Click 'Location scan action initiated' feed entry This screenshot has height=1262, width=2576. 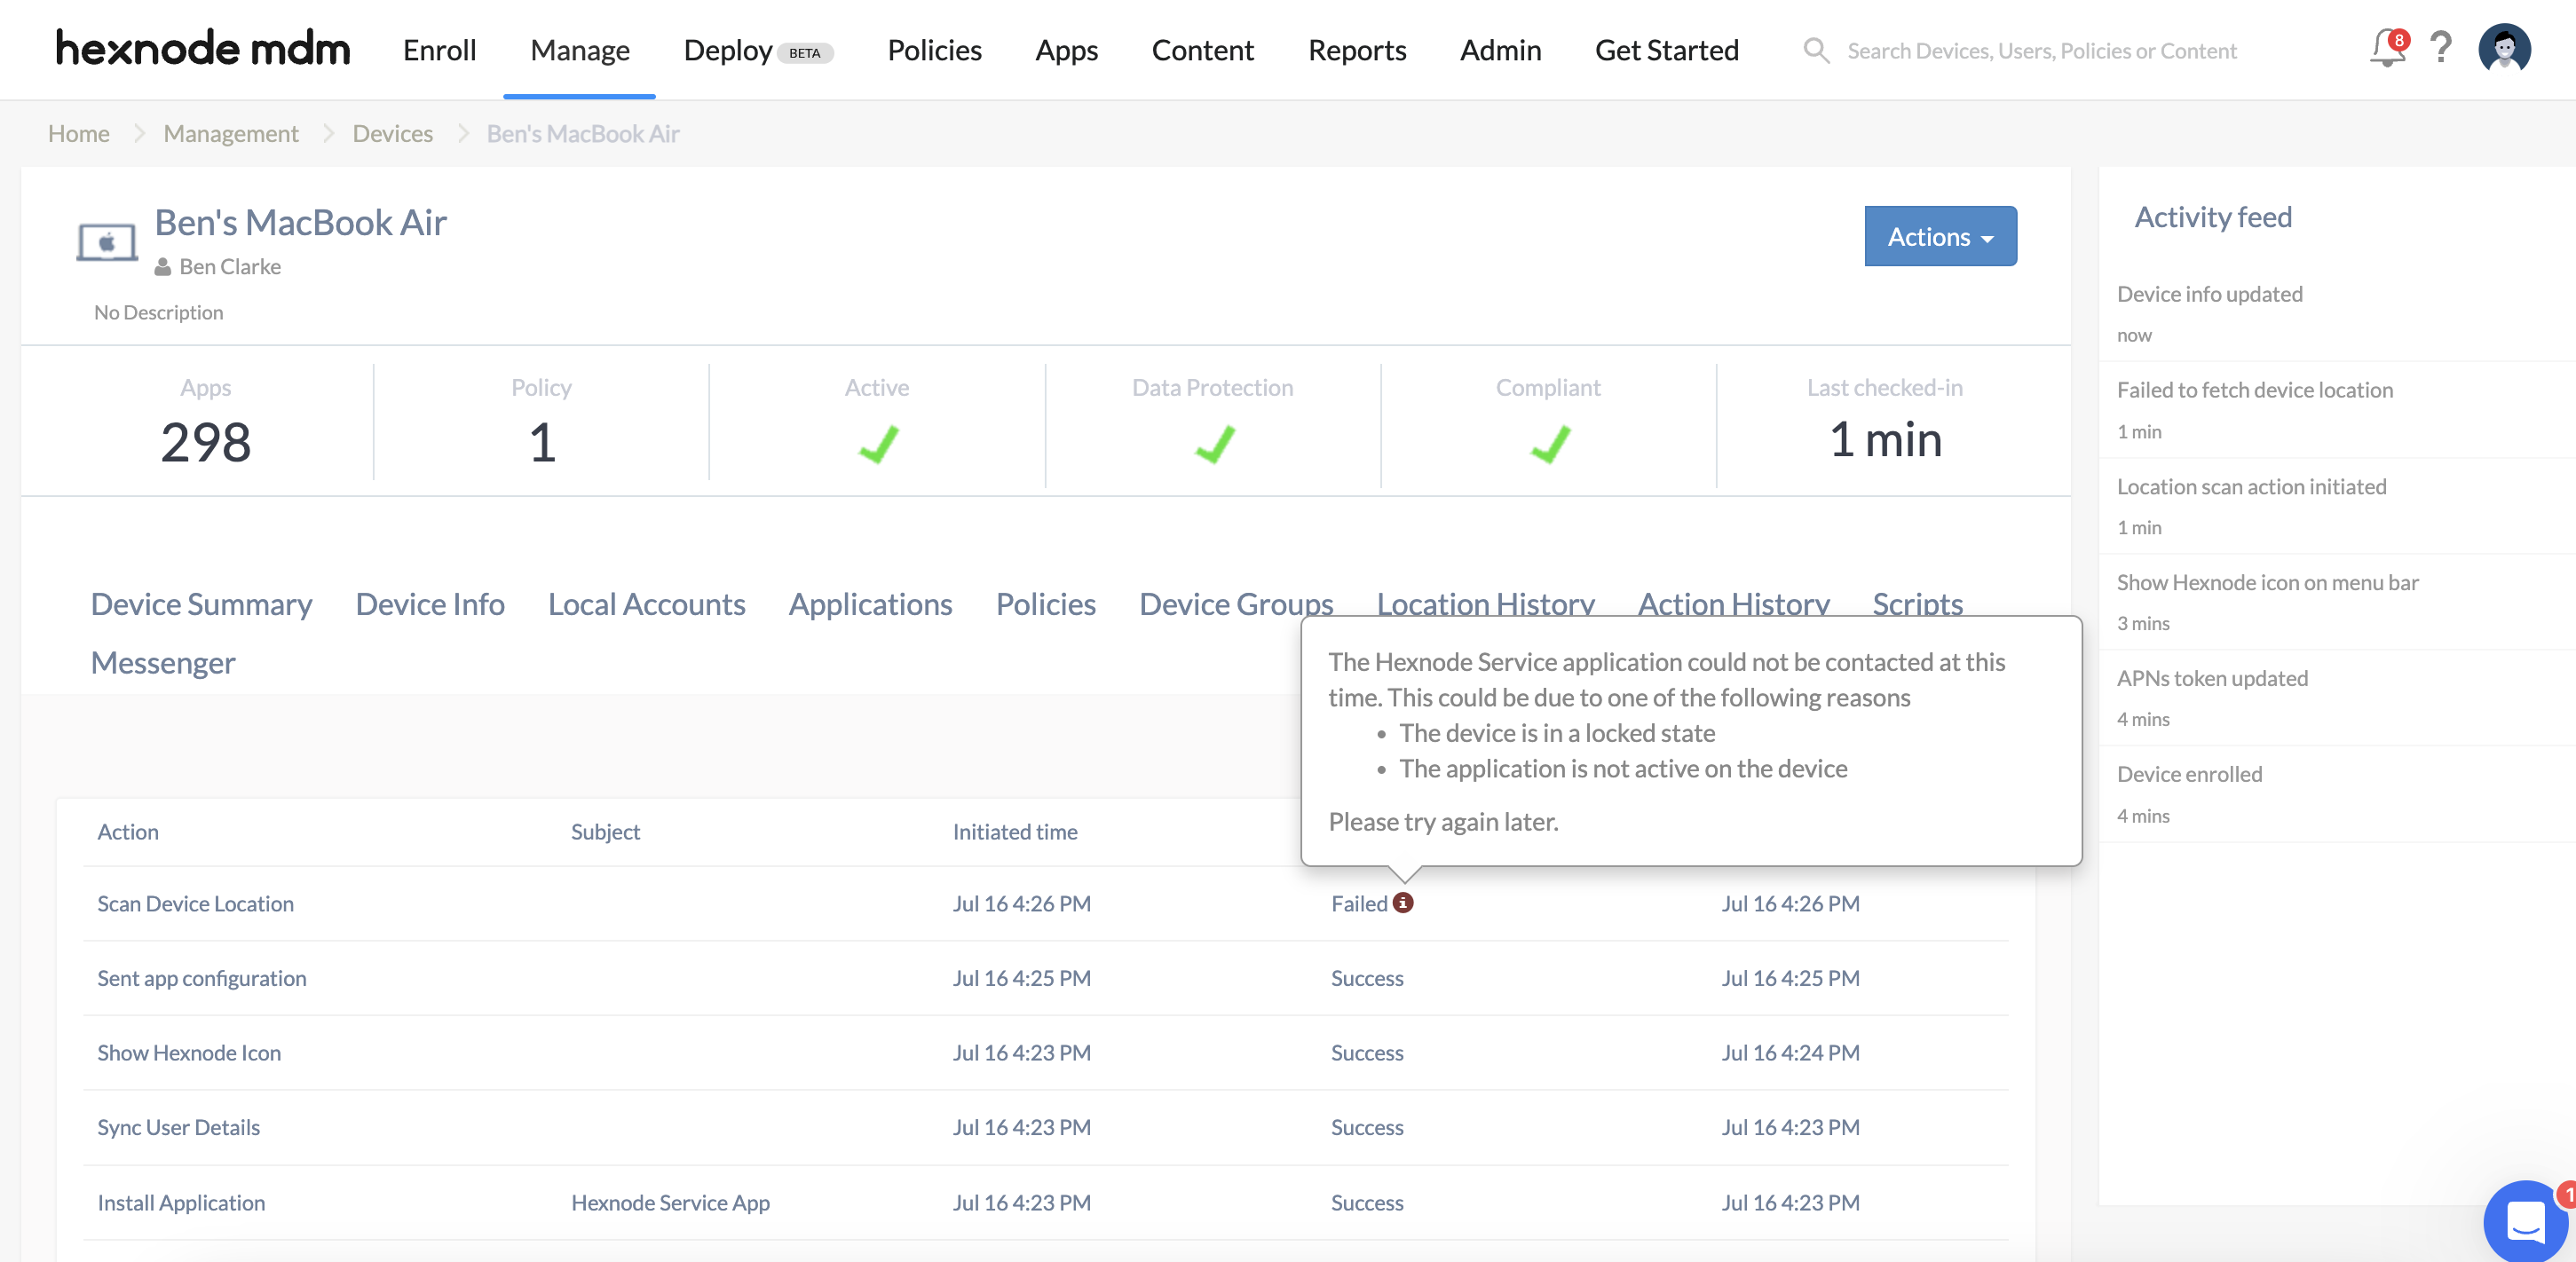(x=2252, y=486)
